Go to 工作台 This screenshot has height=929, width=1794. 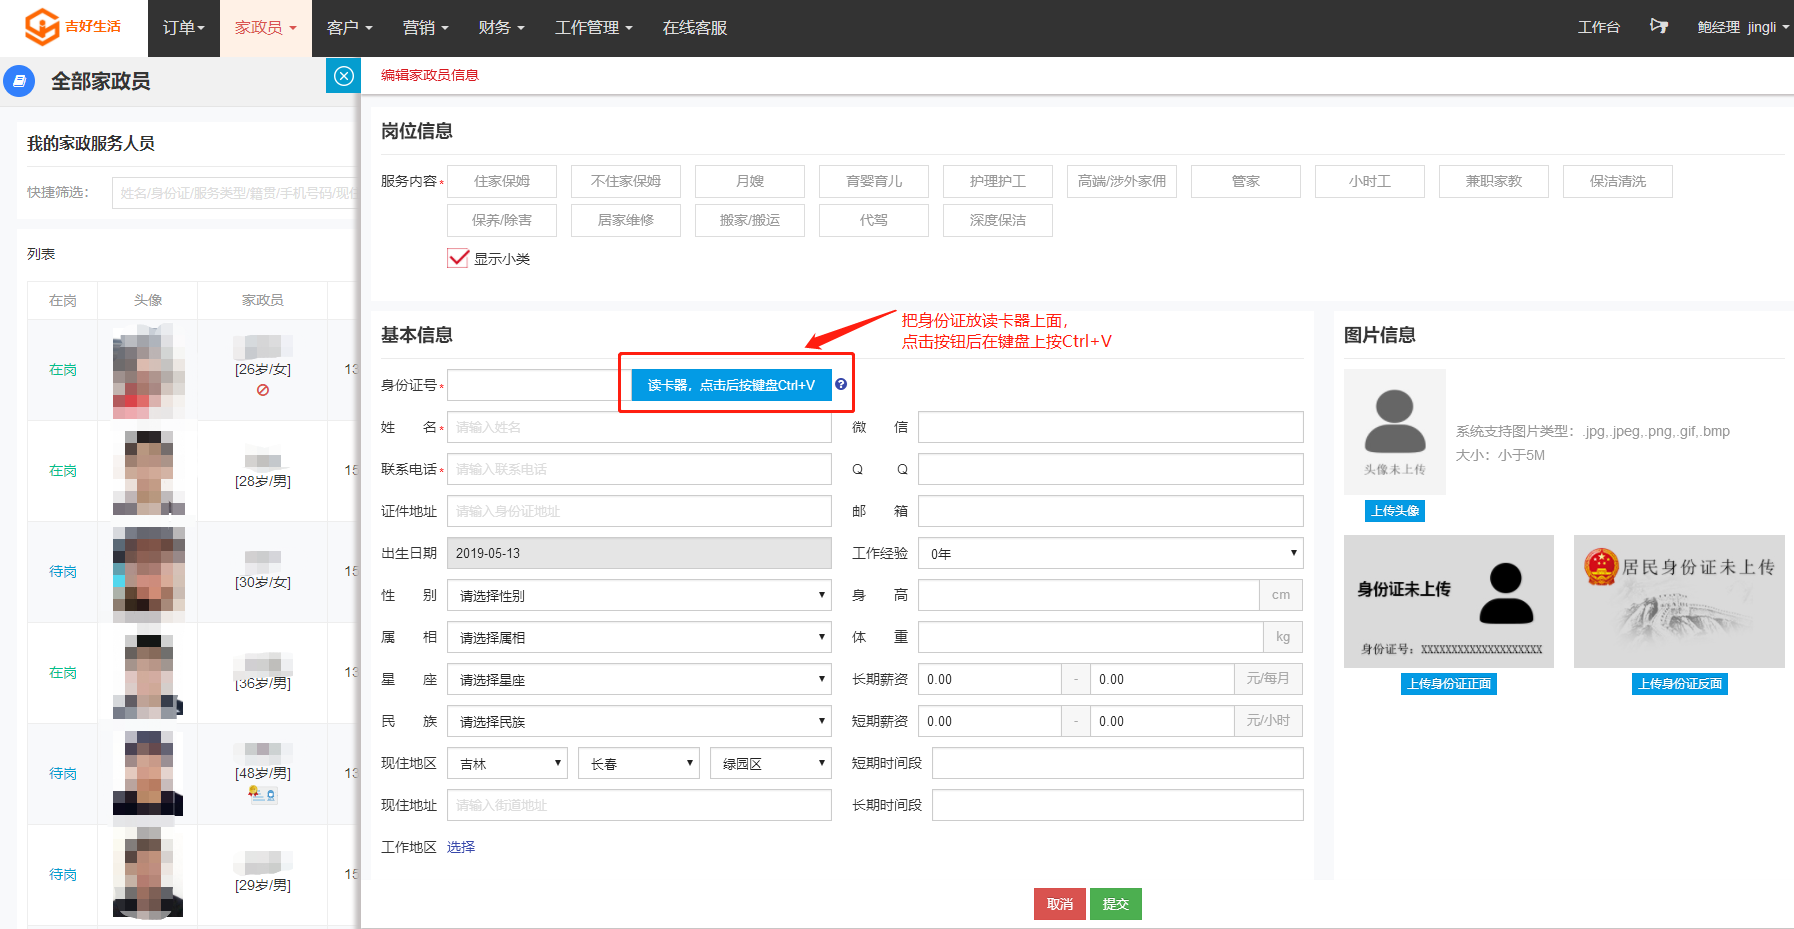[x=1599, y=27]
